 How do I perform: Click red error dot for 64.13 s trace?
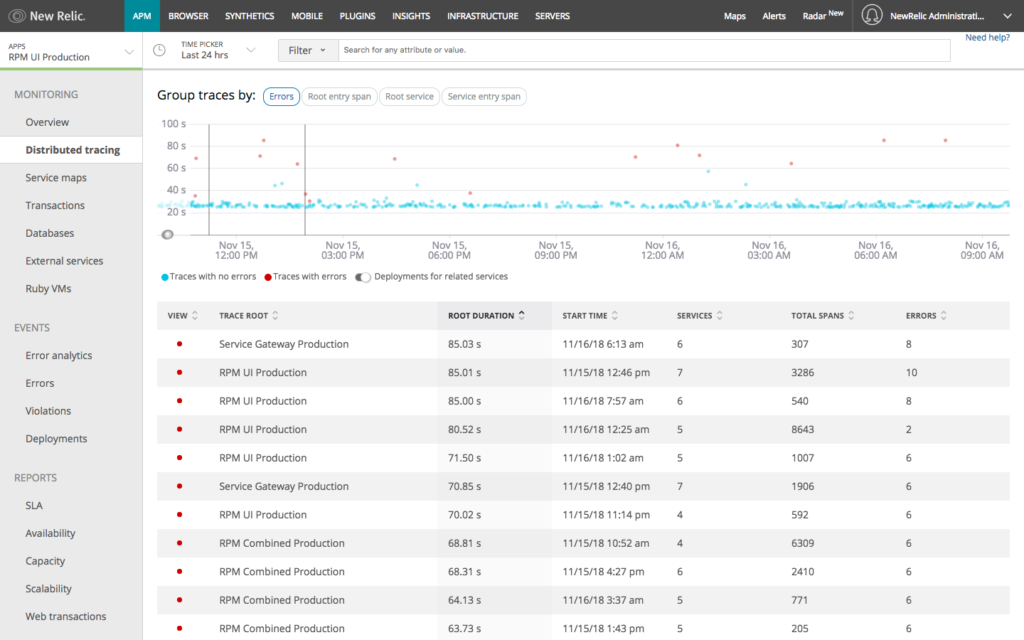point(179,600)
